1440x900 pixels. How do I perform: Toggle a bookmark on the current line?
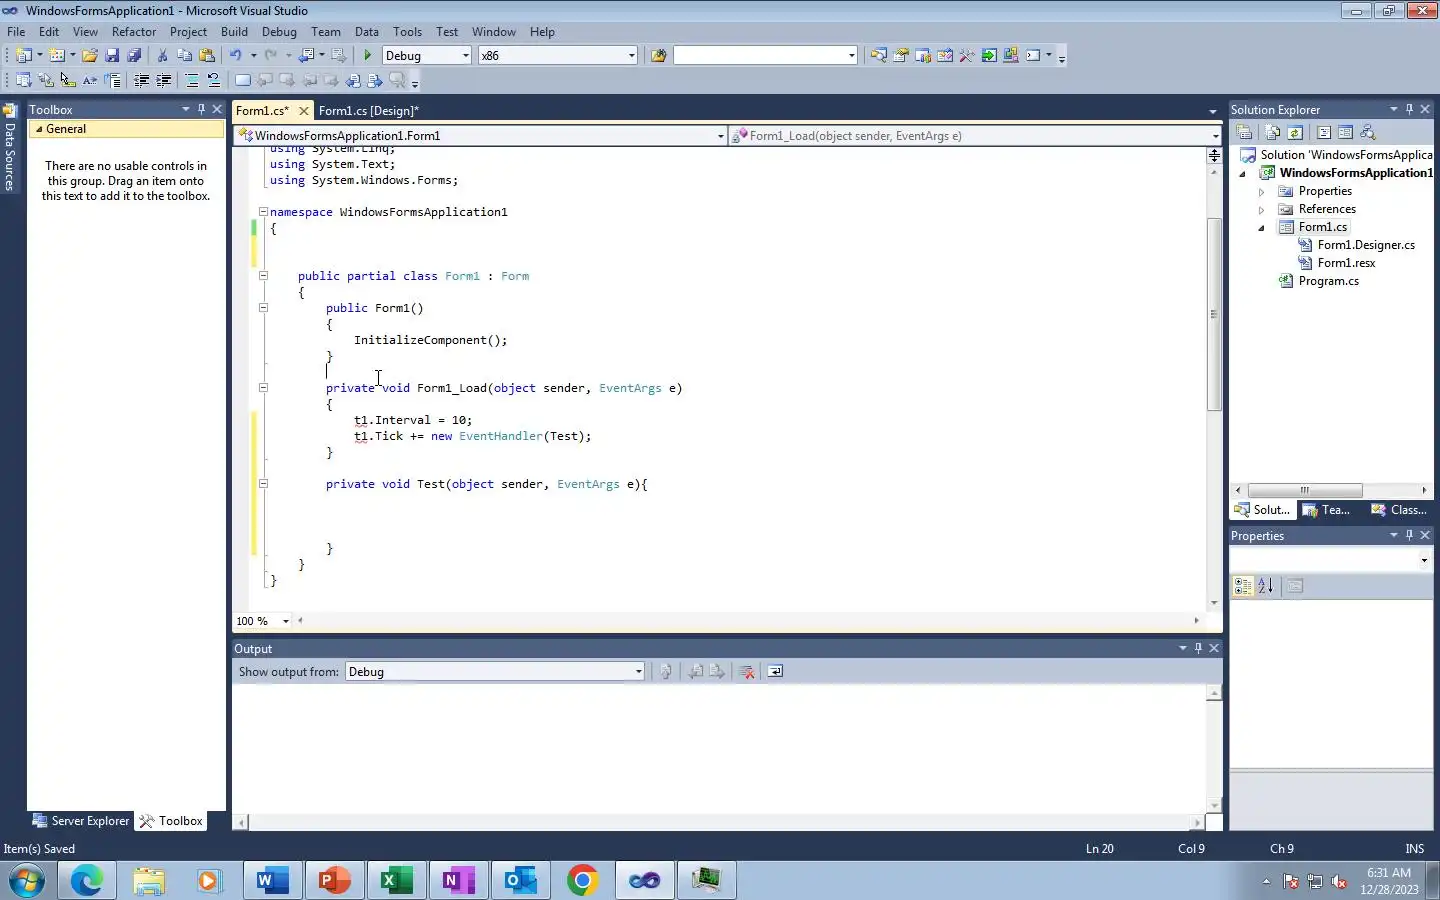[242, 81]
